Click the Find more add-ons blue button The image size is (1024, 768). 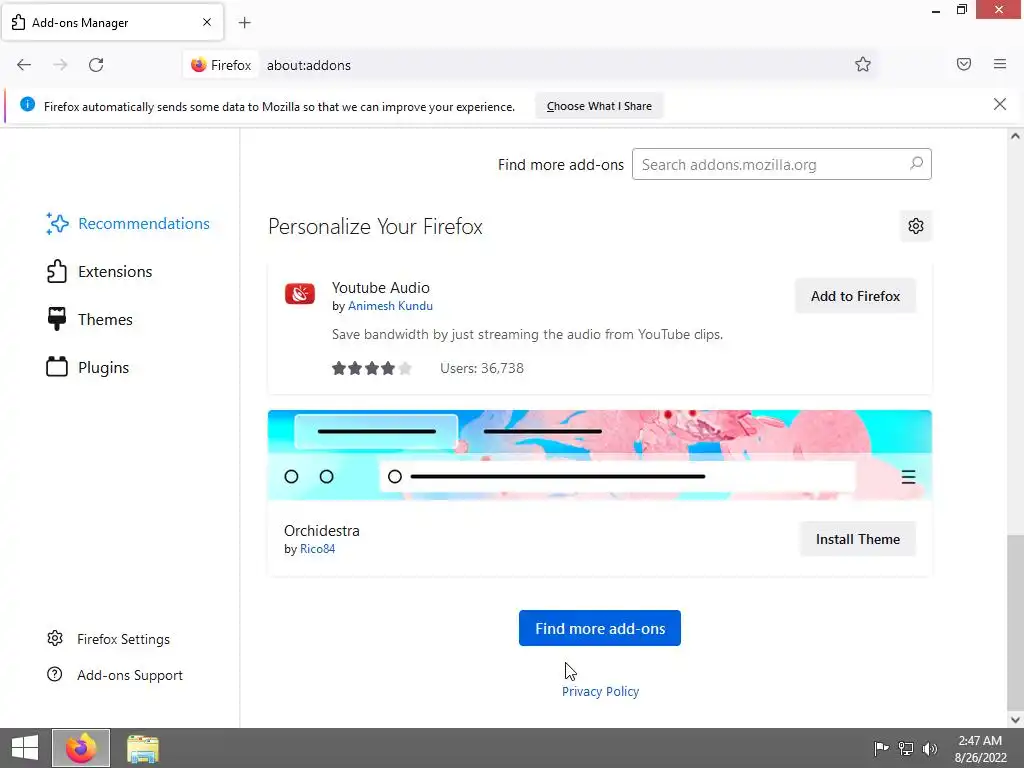pyautogui.click(x=600, y=628)
